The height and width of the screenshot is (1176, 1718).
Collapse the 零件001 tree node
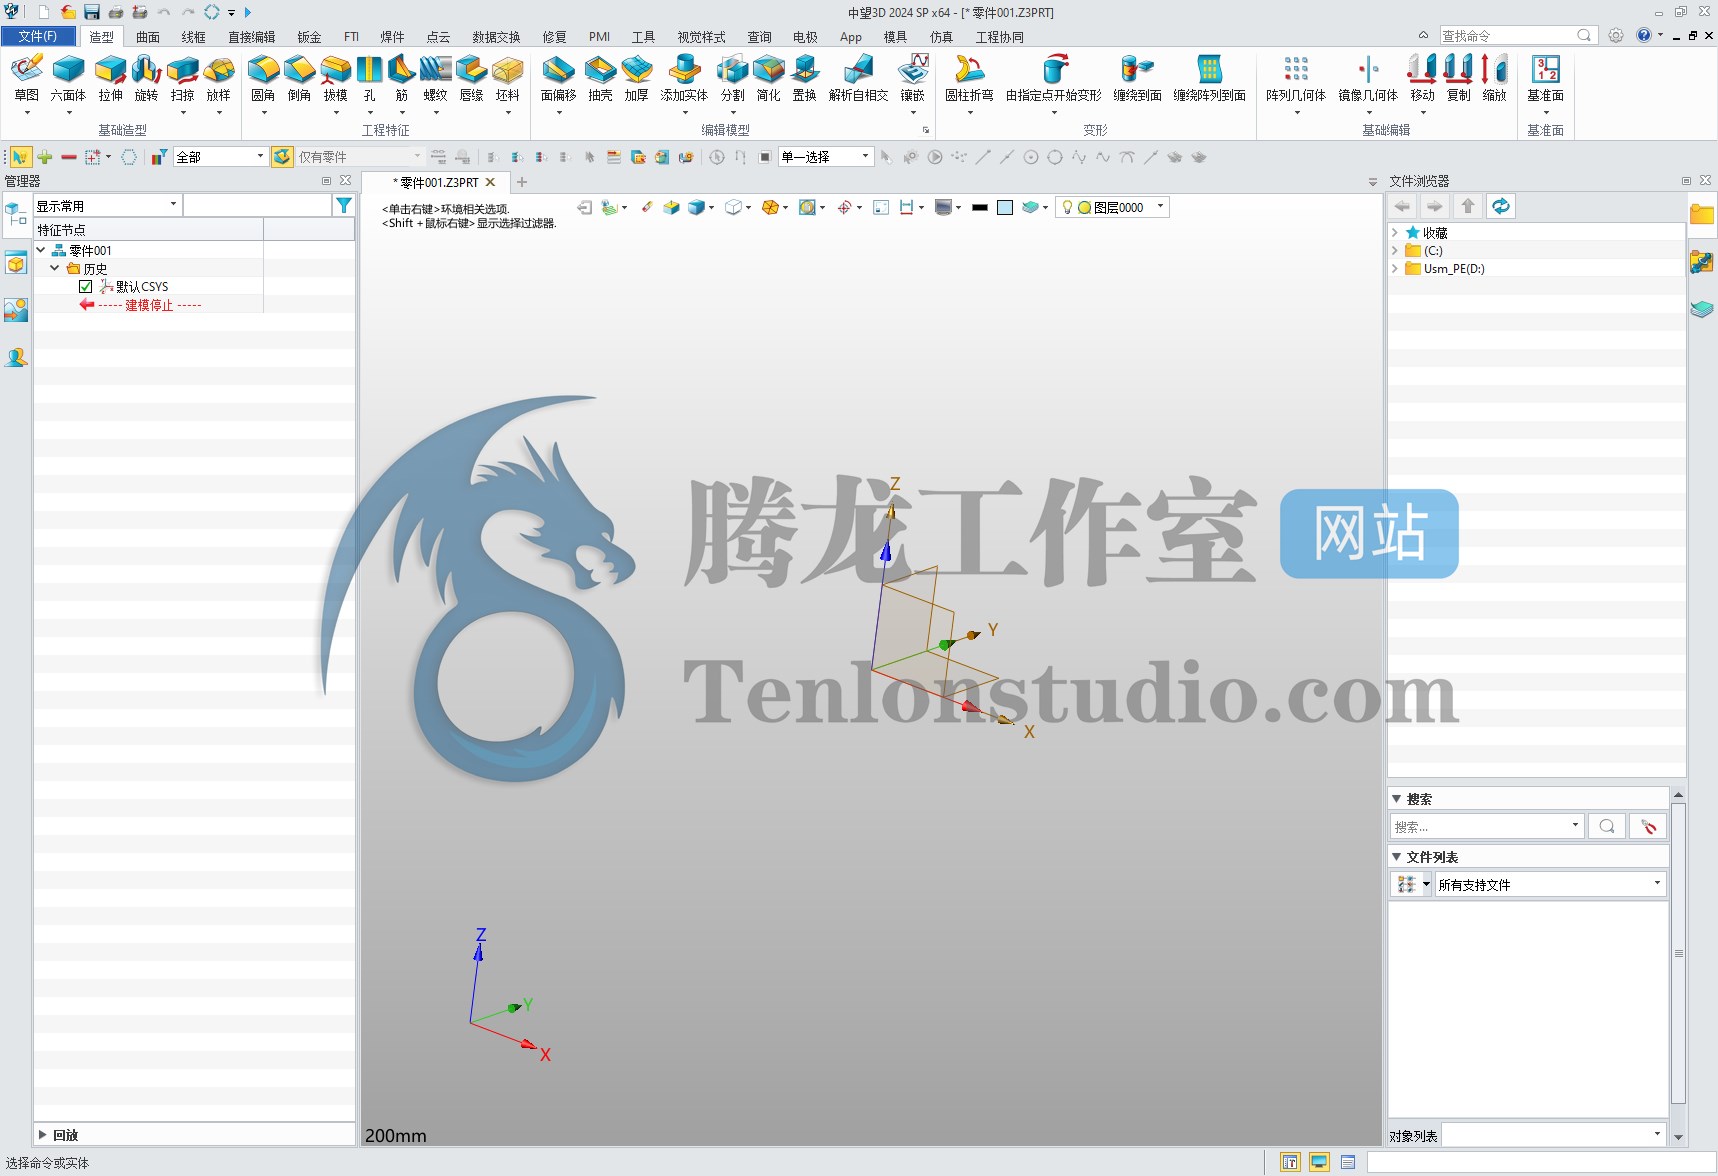[x=41, y=250]
